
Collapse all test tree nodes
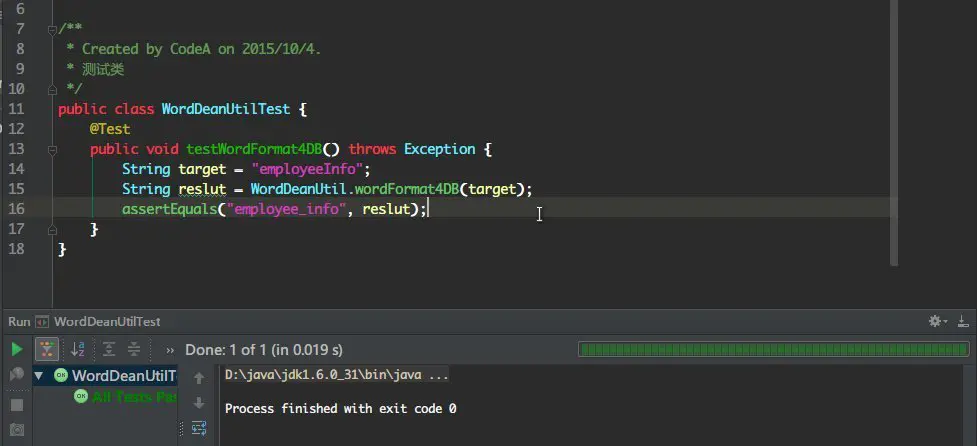click(x=134, y=349)
